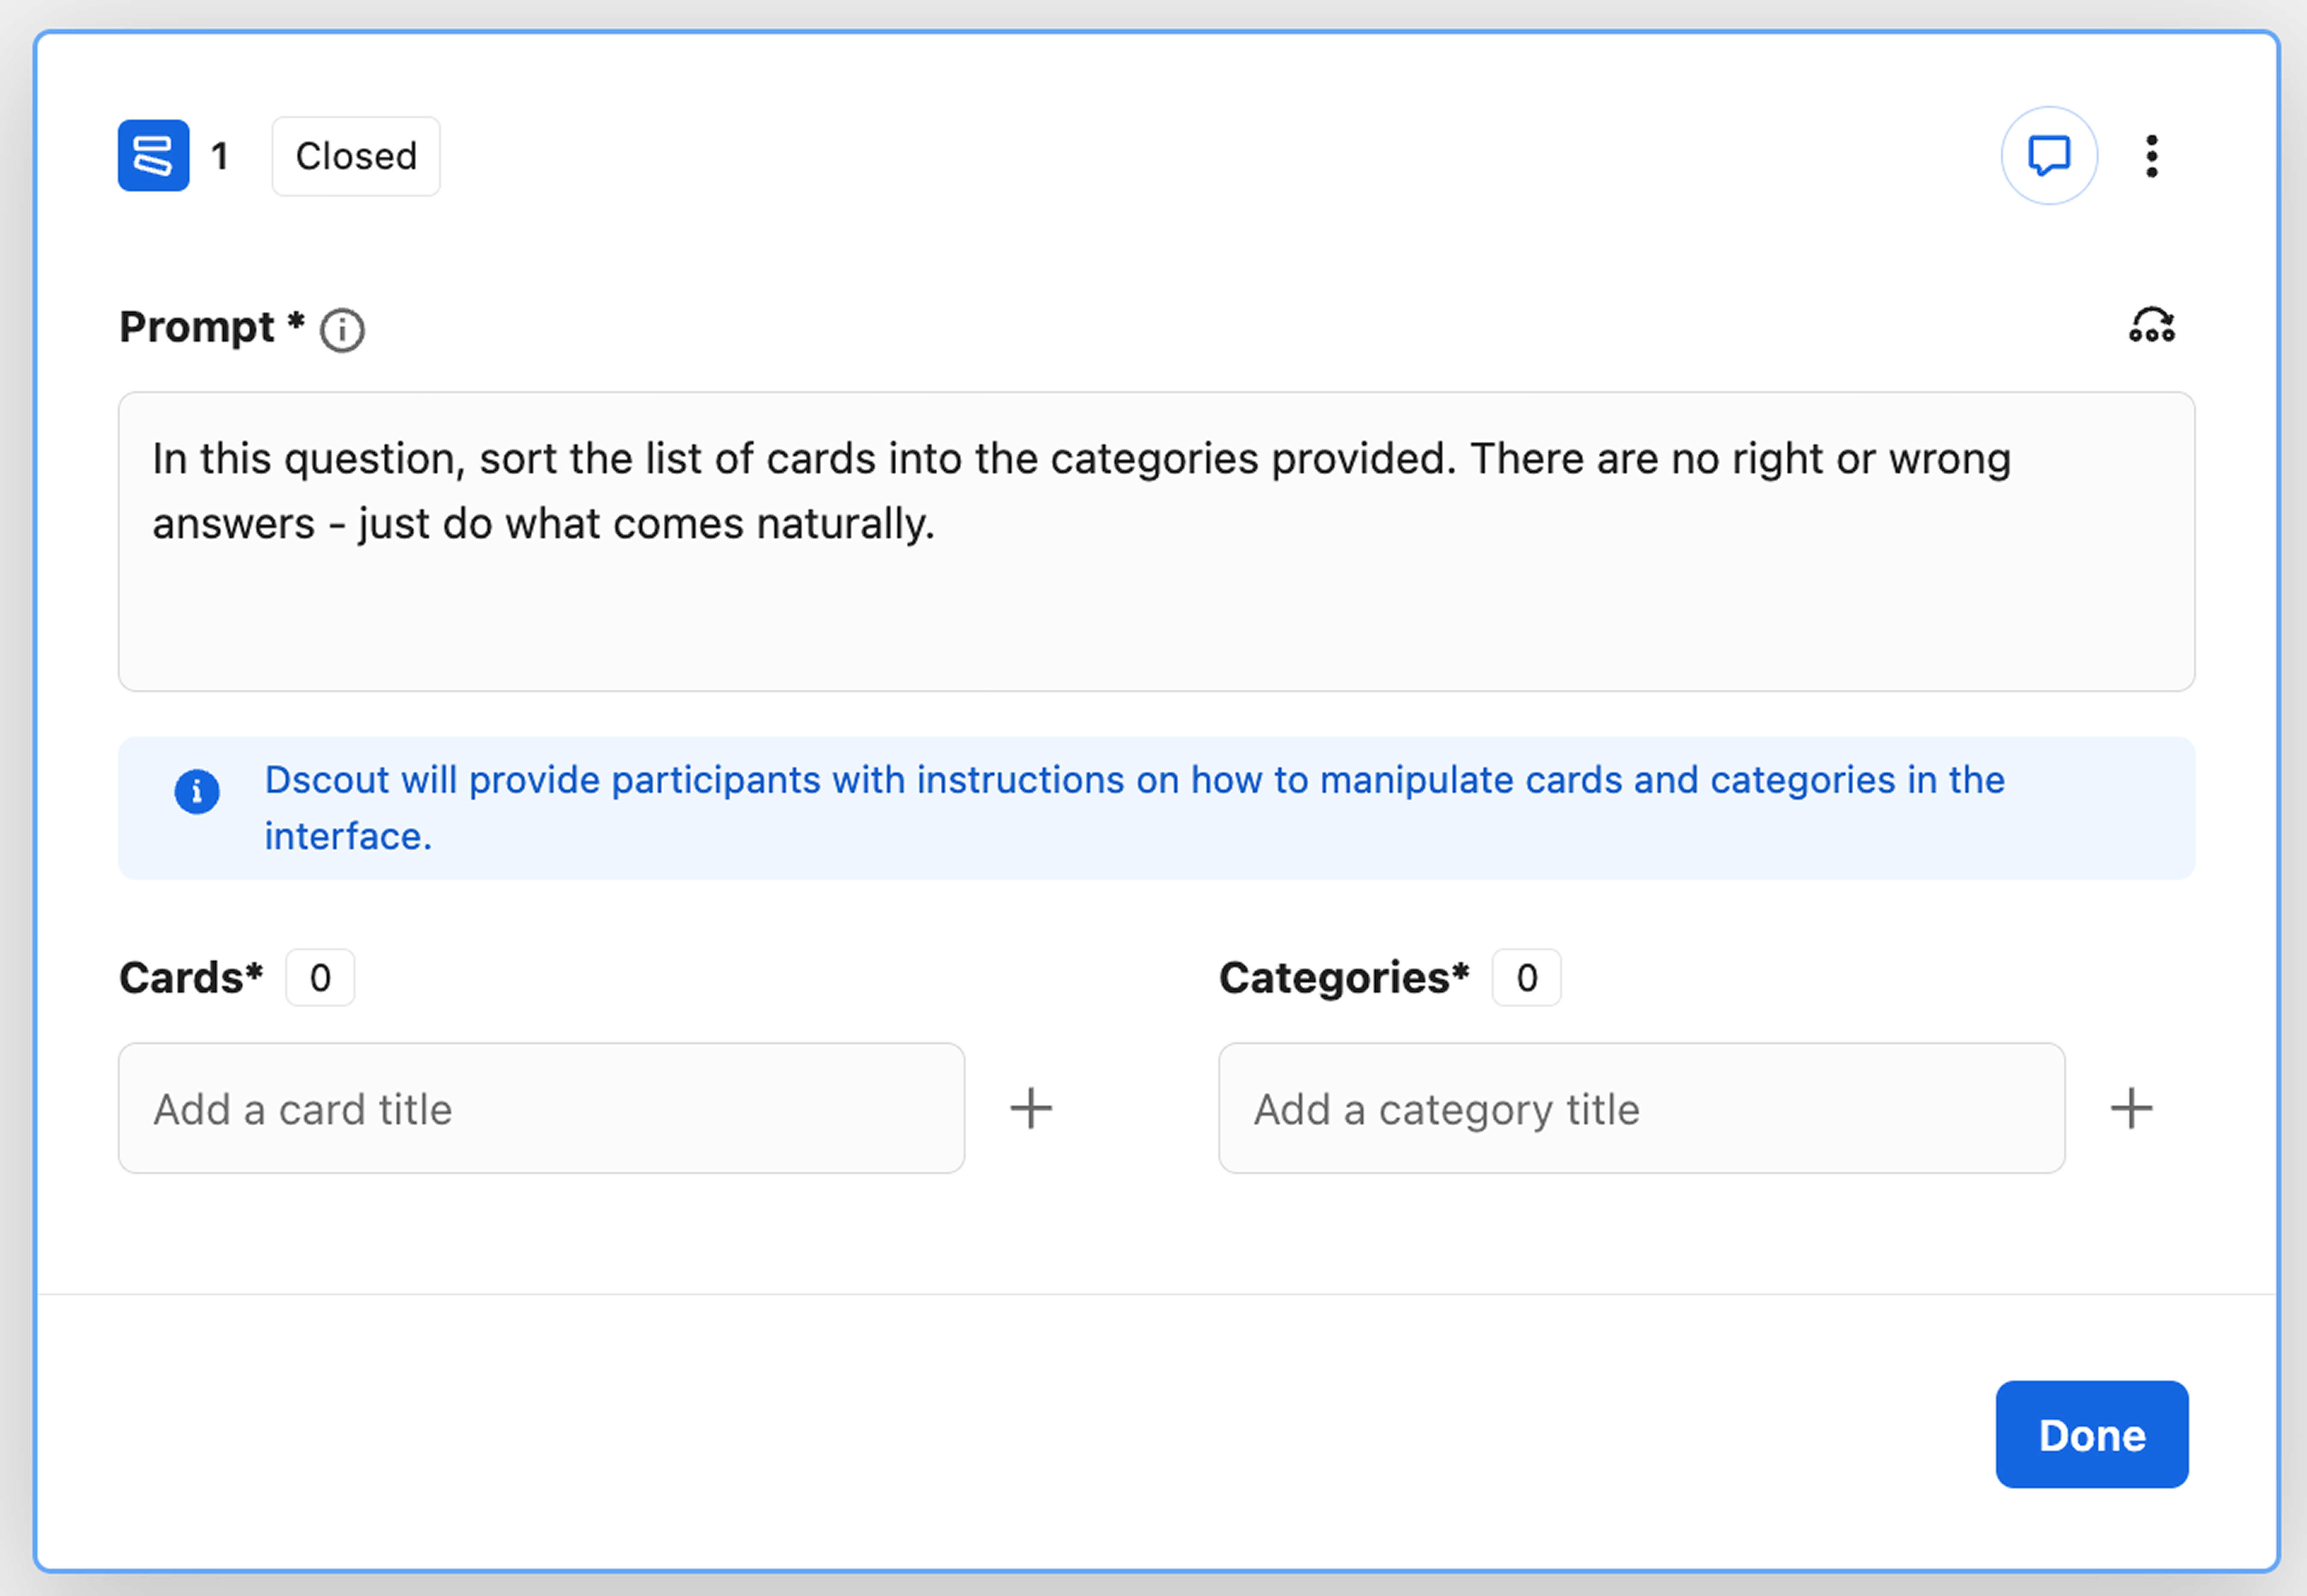Image resolution: width=2307 pixels, height=1596 pixels.
Task: Click the Add a card title field
Action: coord(541,1108)
